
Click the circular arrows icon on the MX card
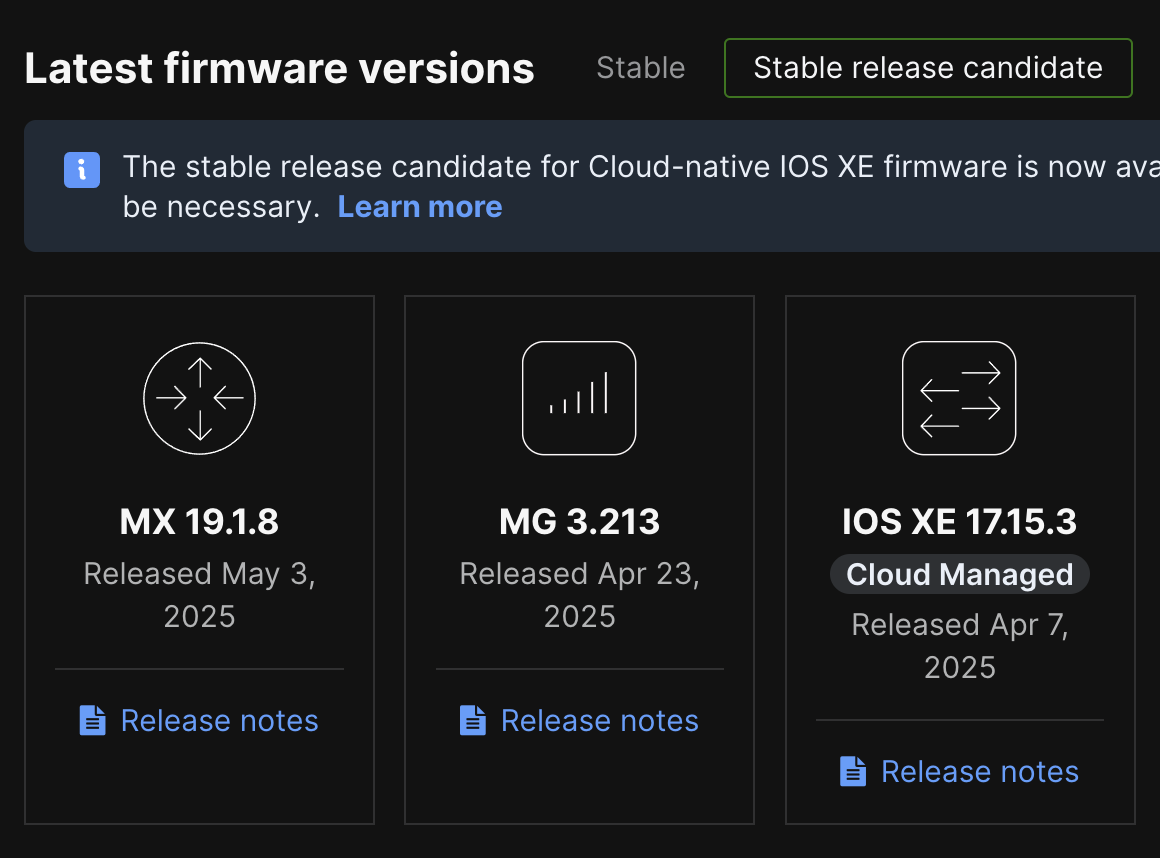199,397
